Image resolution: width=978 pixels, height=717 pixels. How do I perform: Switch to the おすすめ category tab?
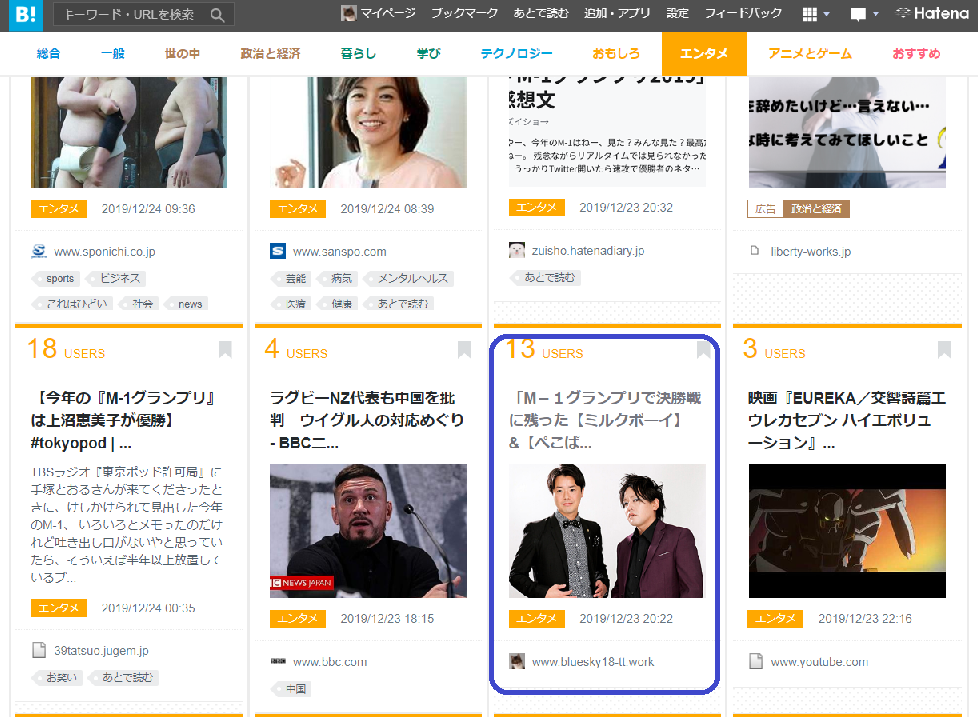916,54
